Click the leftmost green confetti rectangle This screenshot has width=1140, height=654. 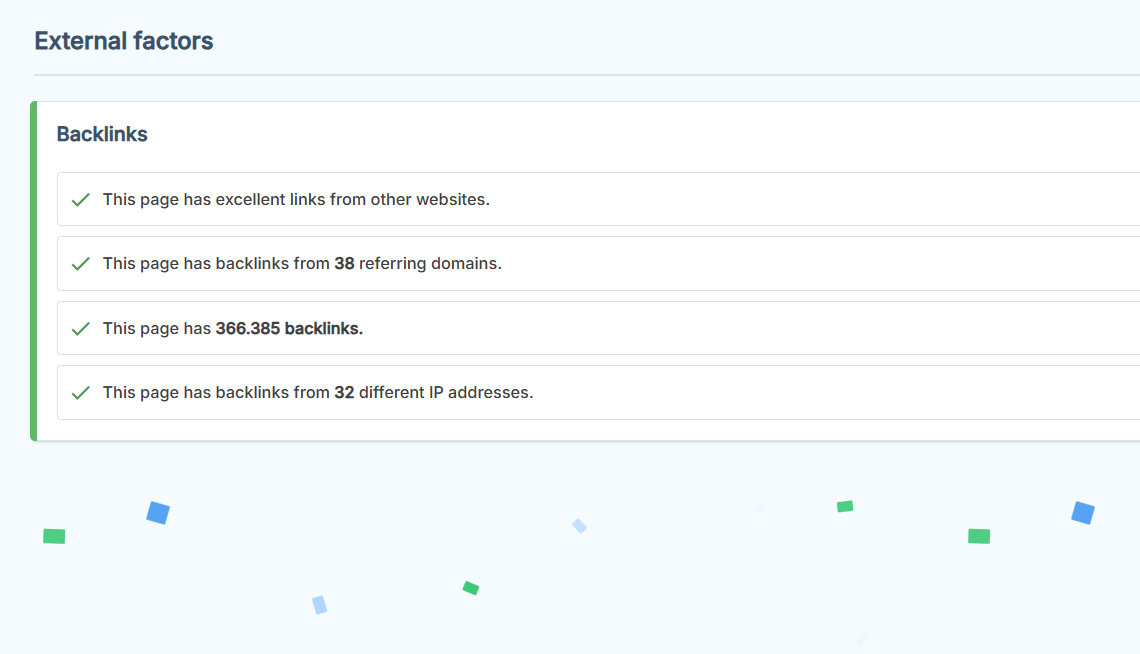54,536
